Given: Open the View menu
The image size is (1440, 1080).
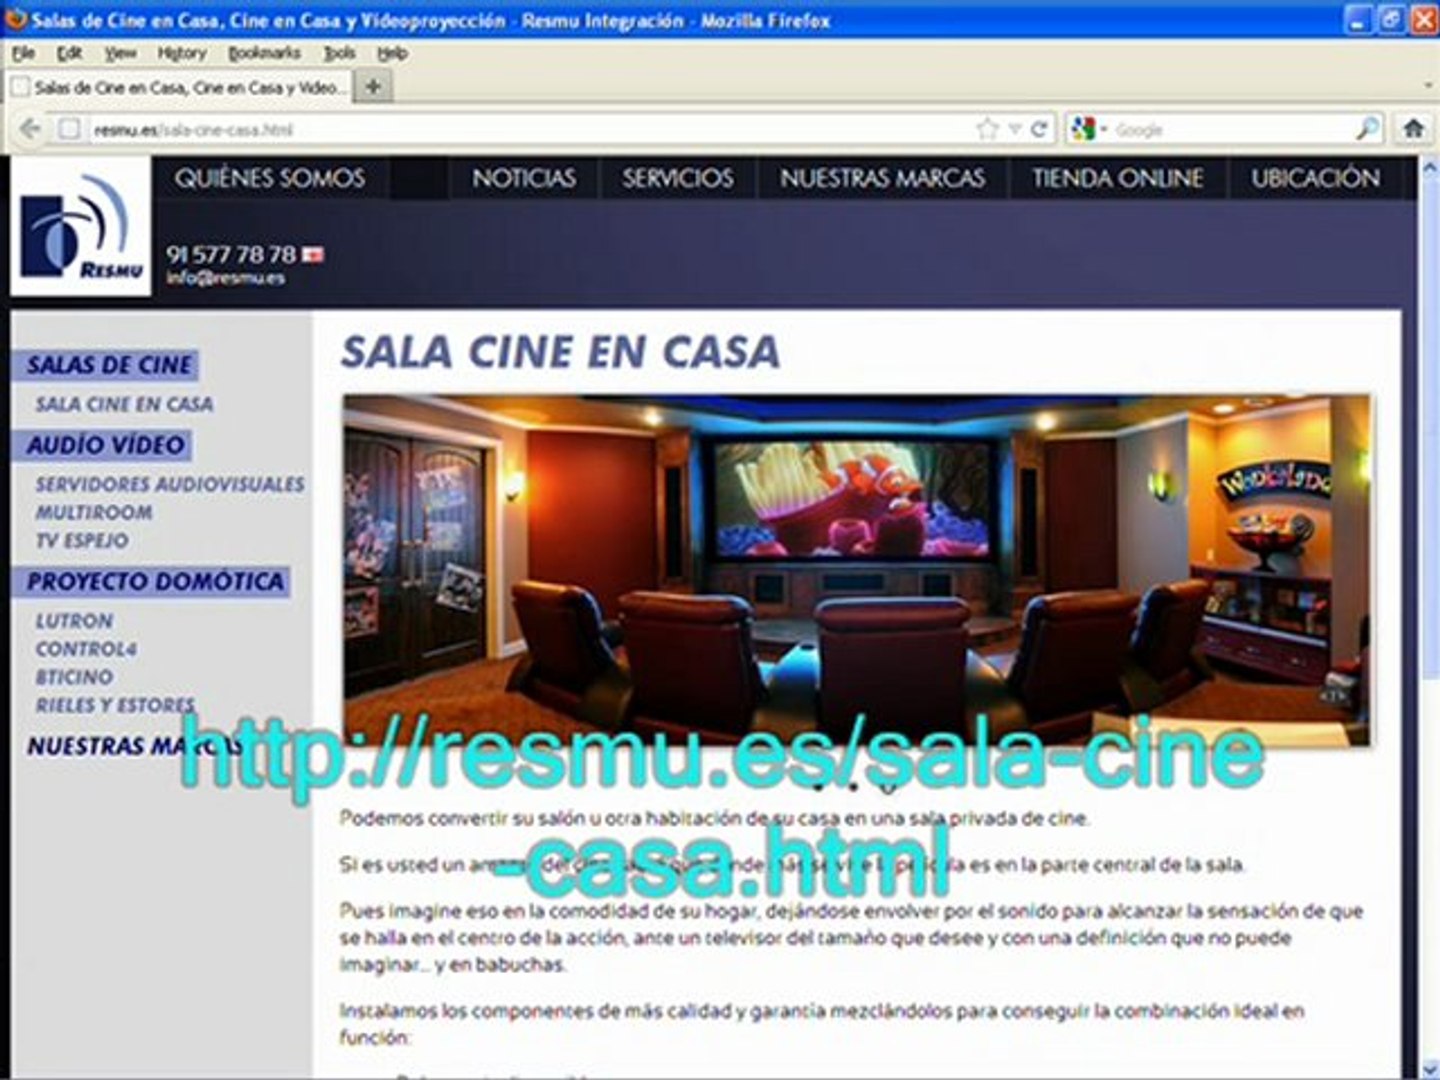Looking at the screenshot, I should pos(121,53).
